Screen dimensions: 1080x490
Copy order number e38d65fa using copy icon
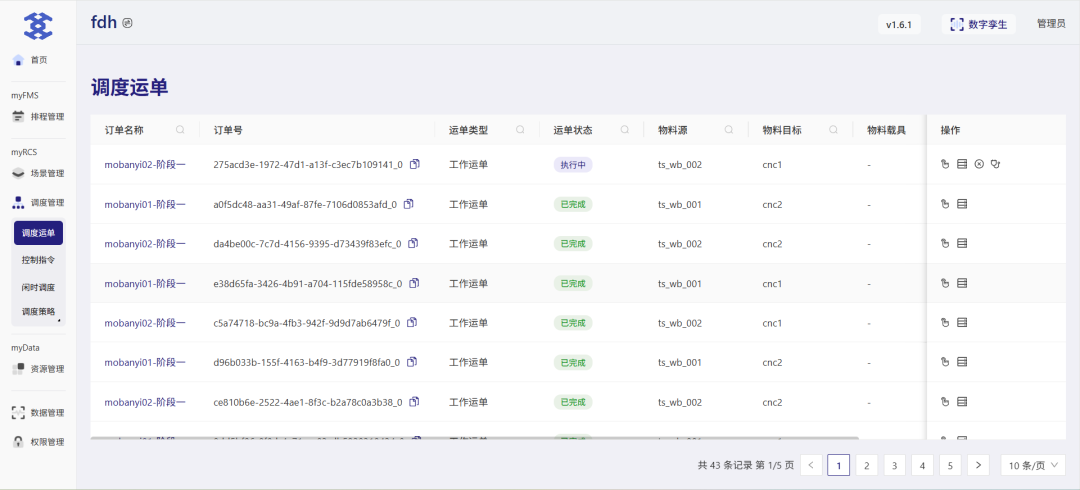413,283
